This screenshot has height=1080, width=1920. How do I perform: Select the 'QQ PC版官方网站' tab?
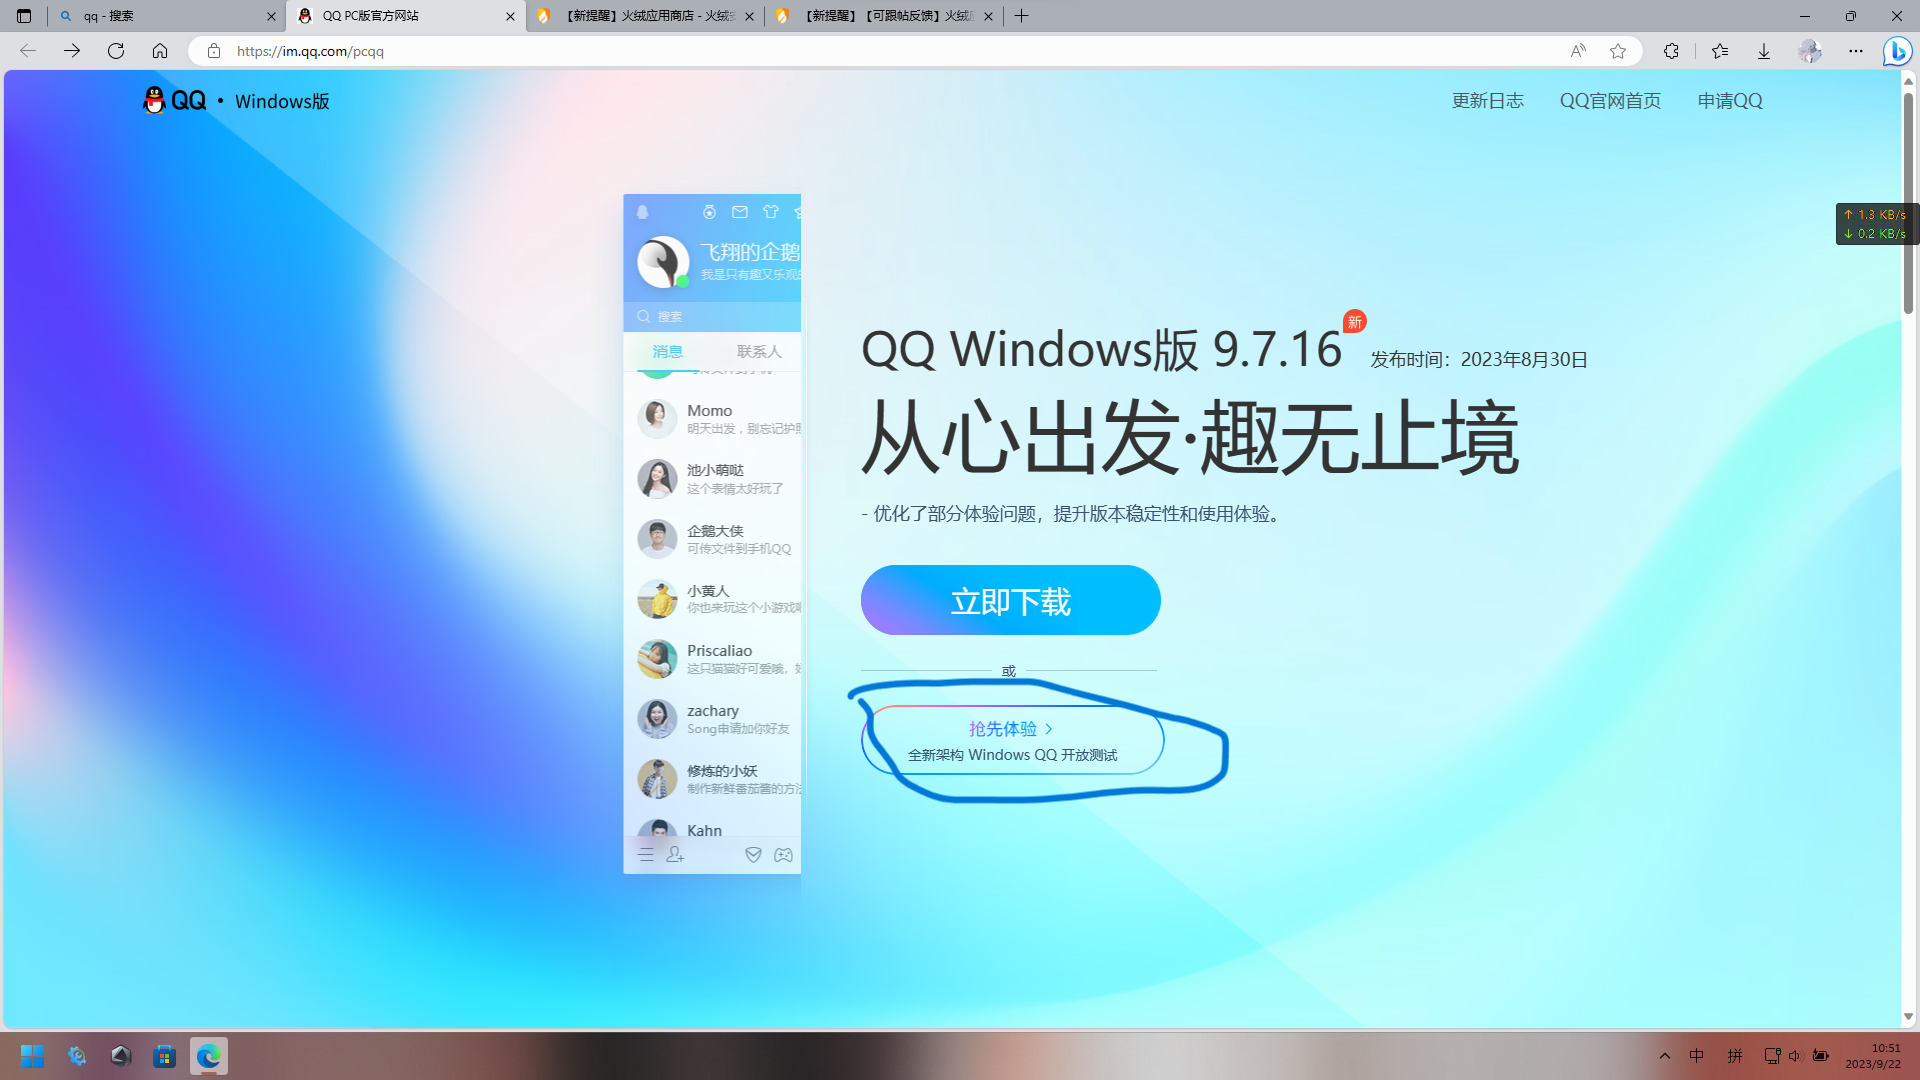pyautogui.click(x=405, y=16)
